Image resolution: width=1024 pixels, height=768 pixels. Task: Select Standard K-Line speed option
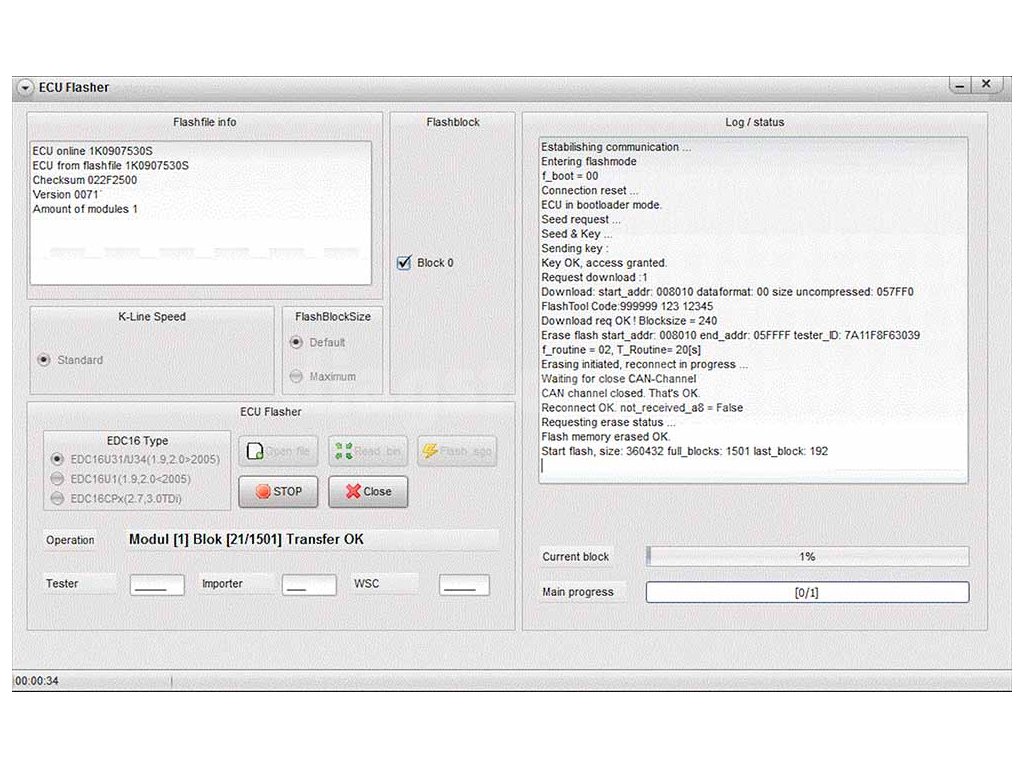(x=44, y=360)
